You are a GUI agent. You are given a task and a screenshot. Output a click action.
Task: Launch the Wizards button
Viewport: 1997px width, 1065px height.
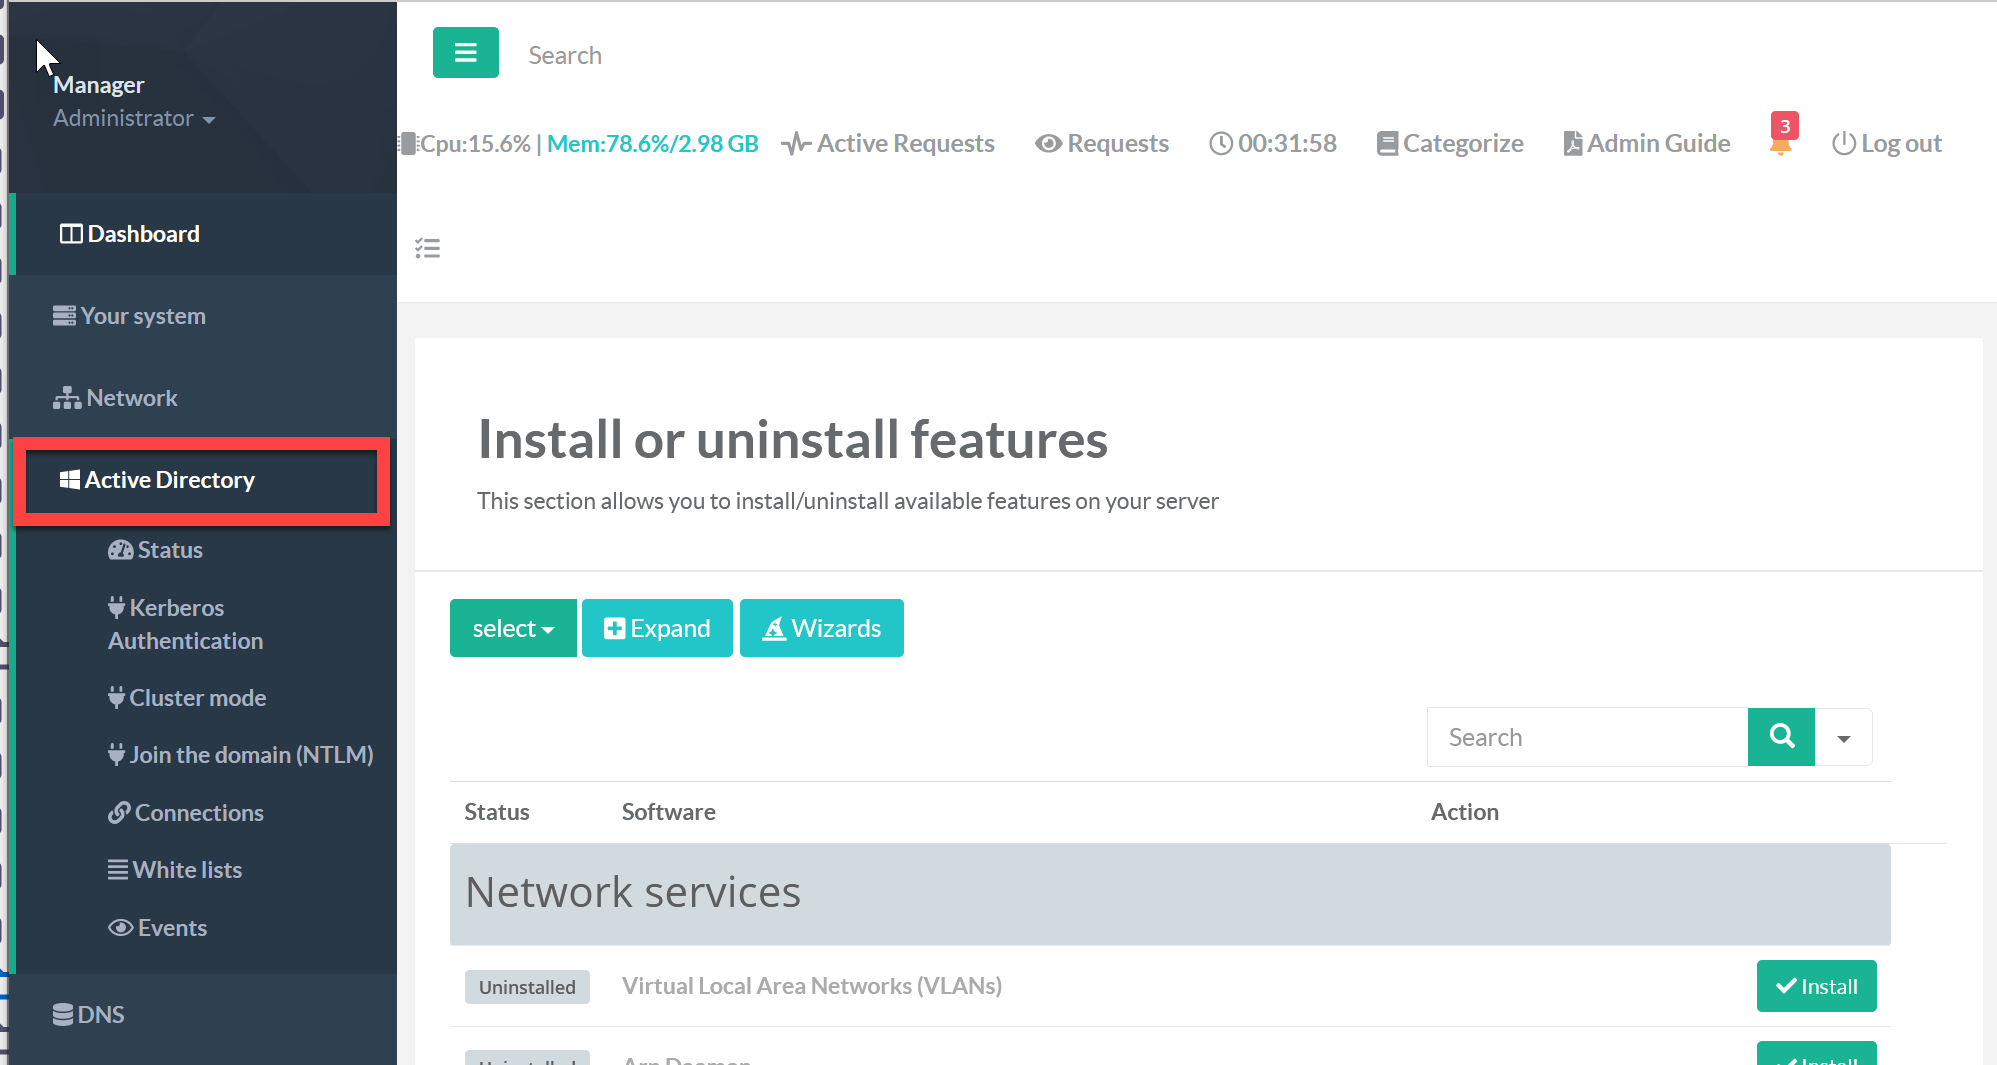[821, 629]
